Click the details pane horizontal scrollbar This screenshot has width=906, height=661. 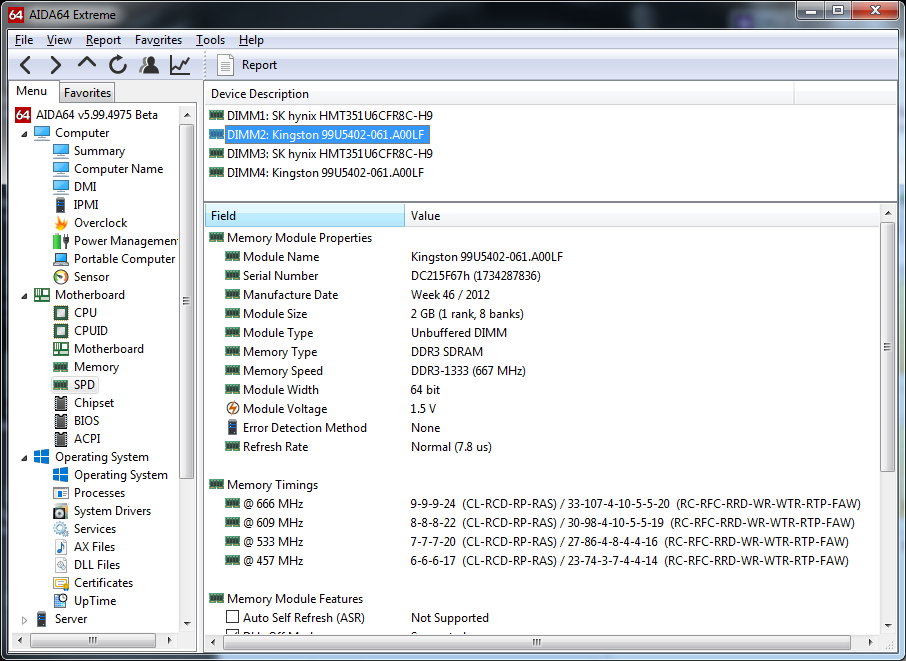coord(537,642)
